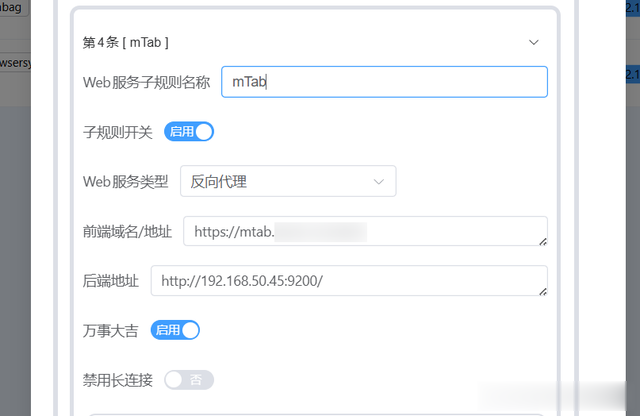
Task: Click the partially visible 'bag' tab behind dialog
Action: (x=14, y=7)
